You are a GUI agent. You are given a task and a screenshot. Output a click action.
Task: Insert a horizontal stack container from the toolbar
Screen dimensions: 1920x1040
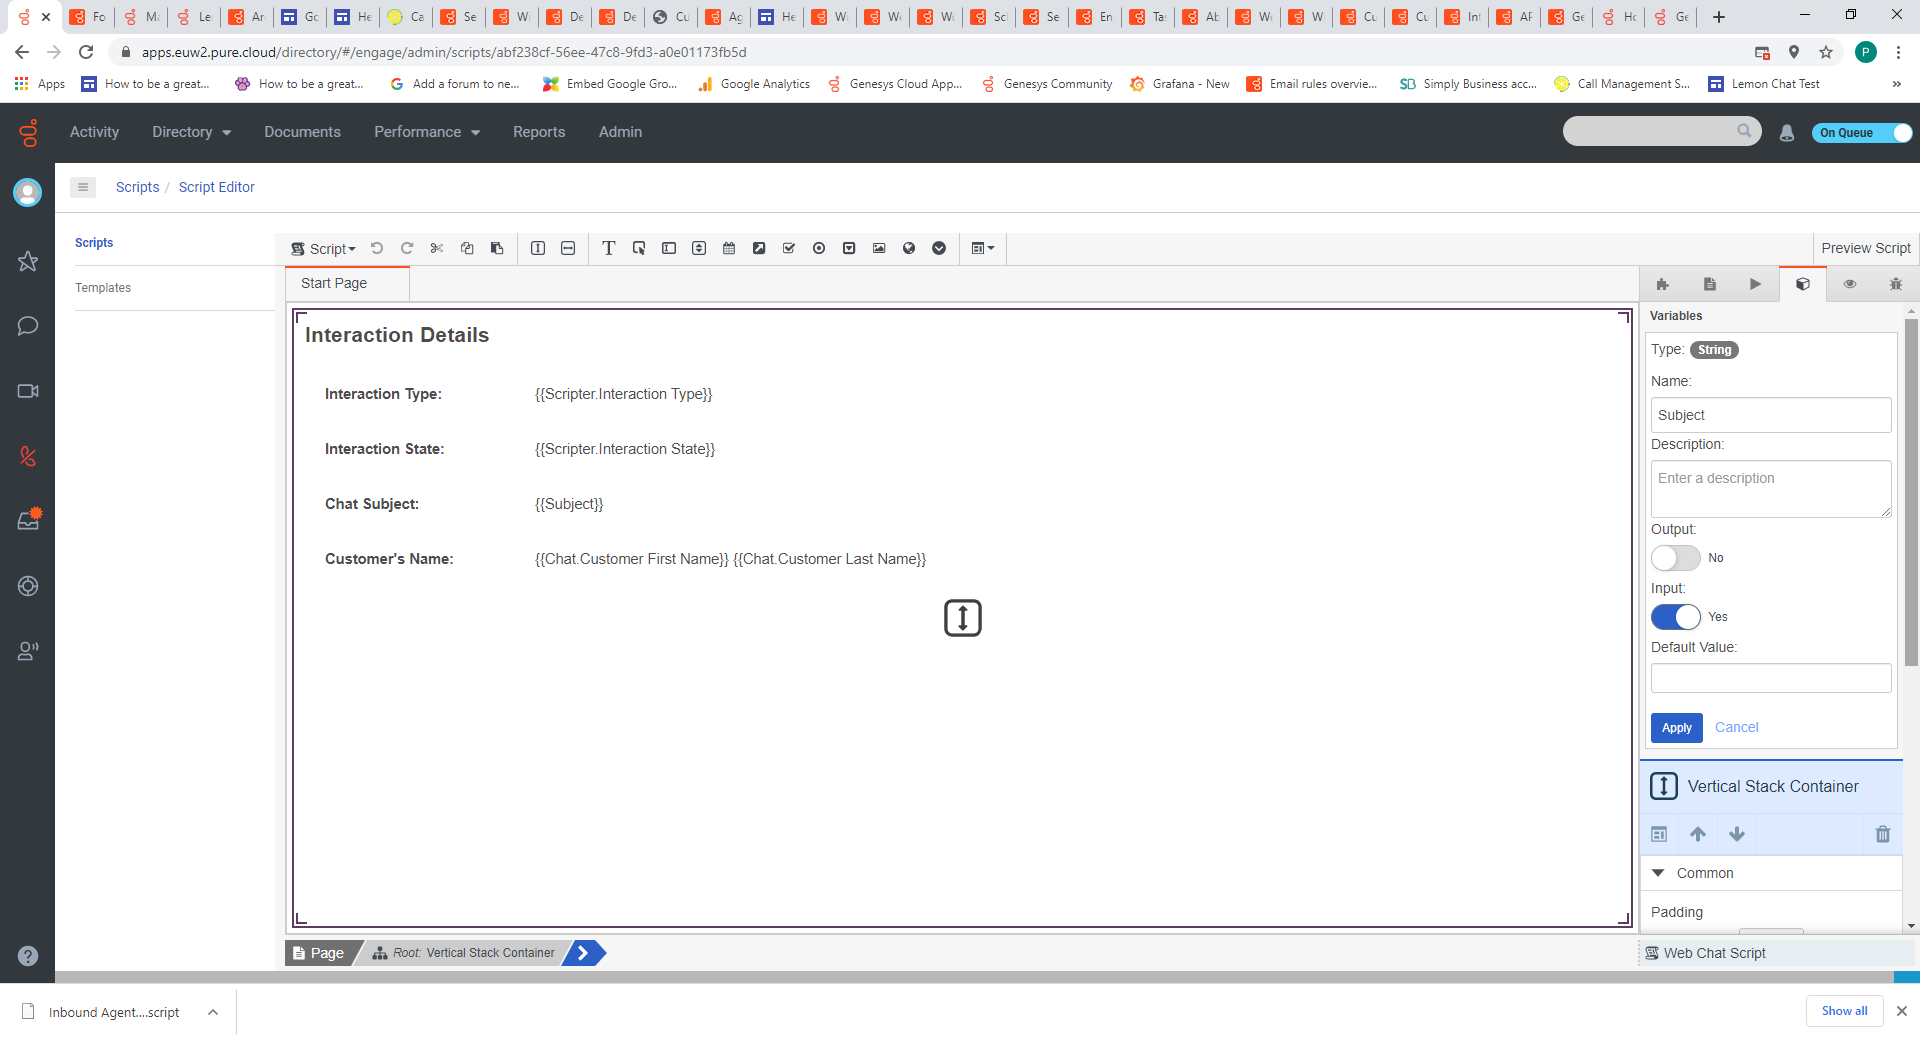pos(568,248)
